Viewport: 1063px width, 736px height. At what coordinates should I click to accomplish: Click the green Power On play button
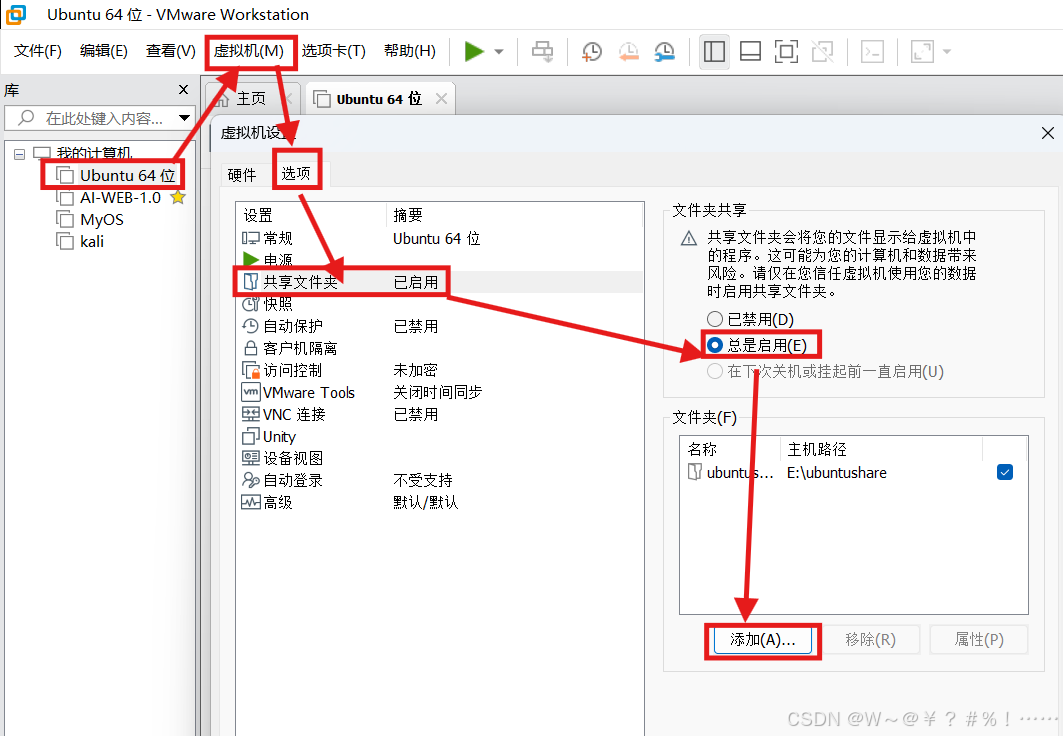pos(474,52)
